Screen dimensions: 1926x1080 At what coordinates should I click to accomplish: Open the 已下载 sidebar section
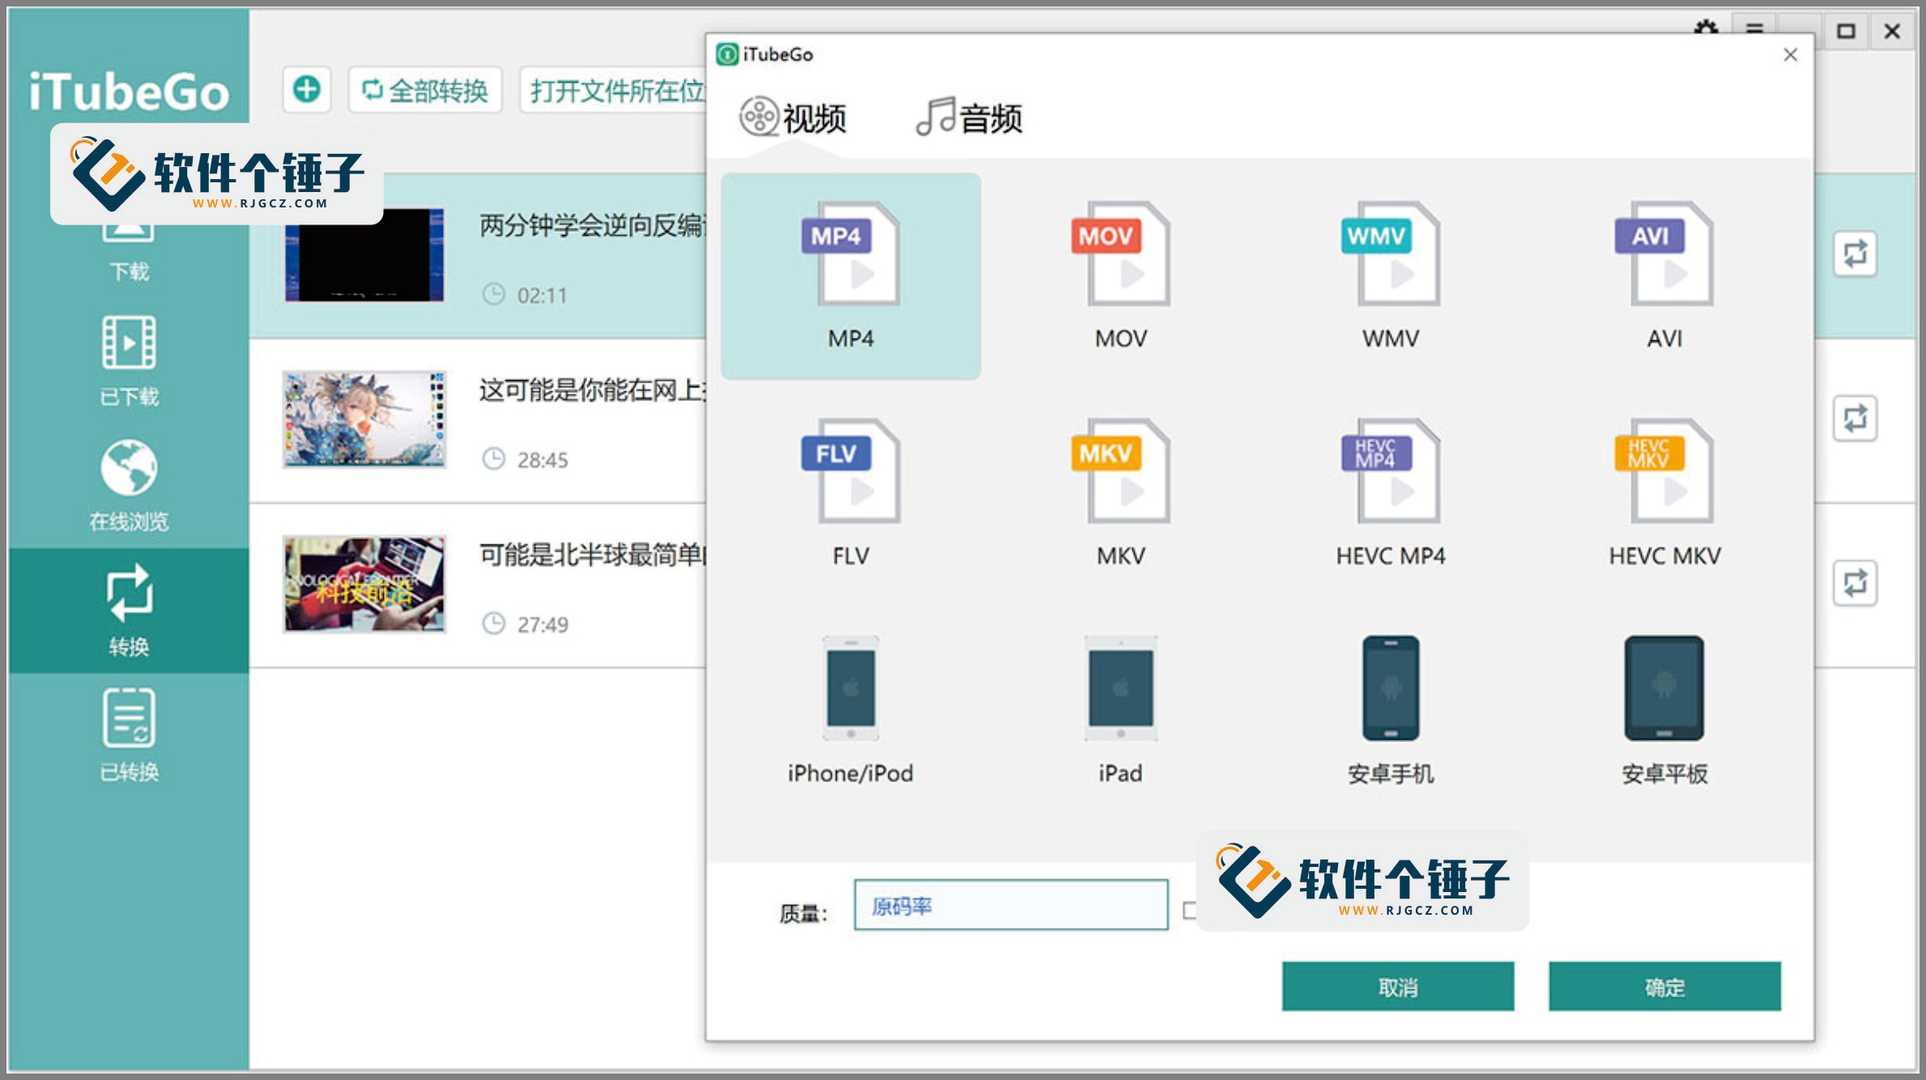click(x=129, y=361)
